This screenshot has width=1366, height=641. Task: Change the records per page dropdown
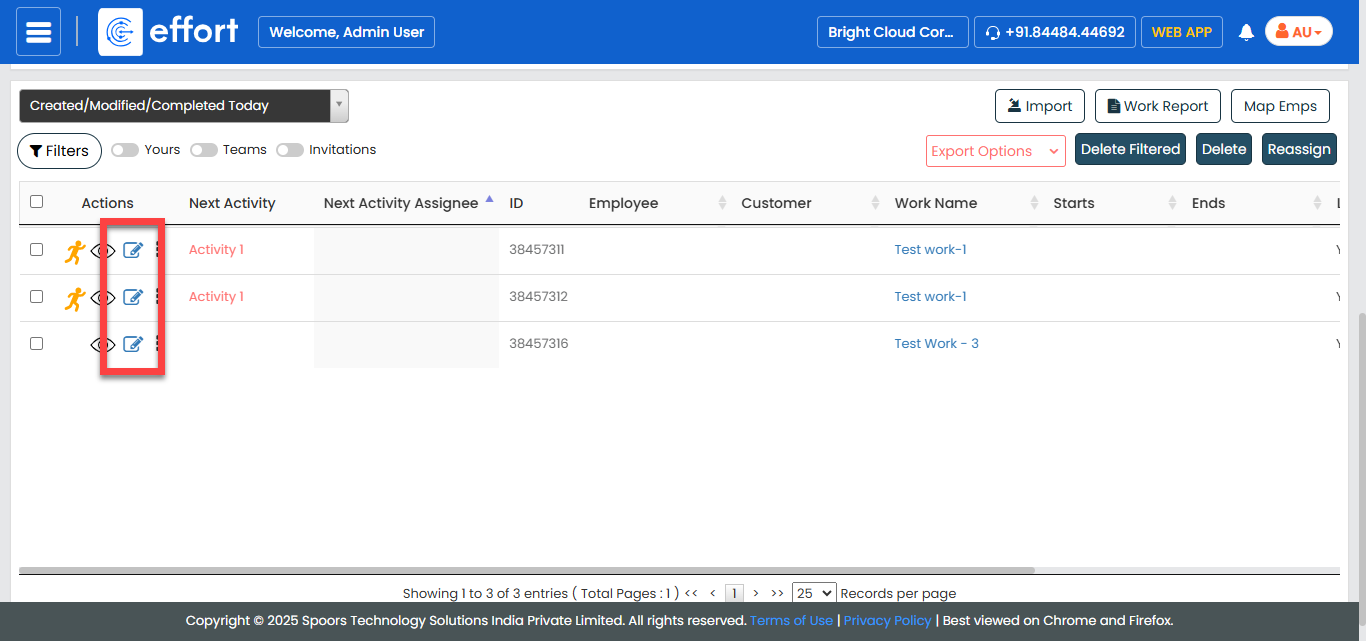813,593
